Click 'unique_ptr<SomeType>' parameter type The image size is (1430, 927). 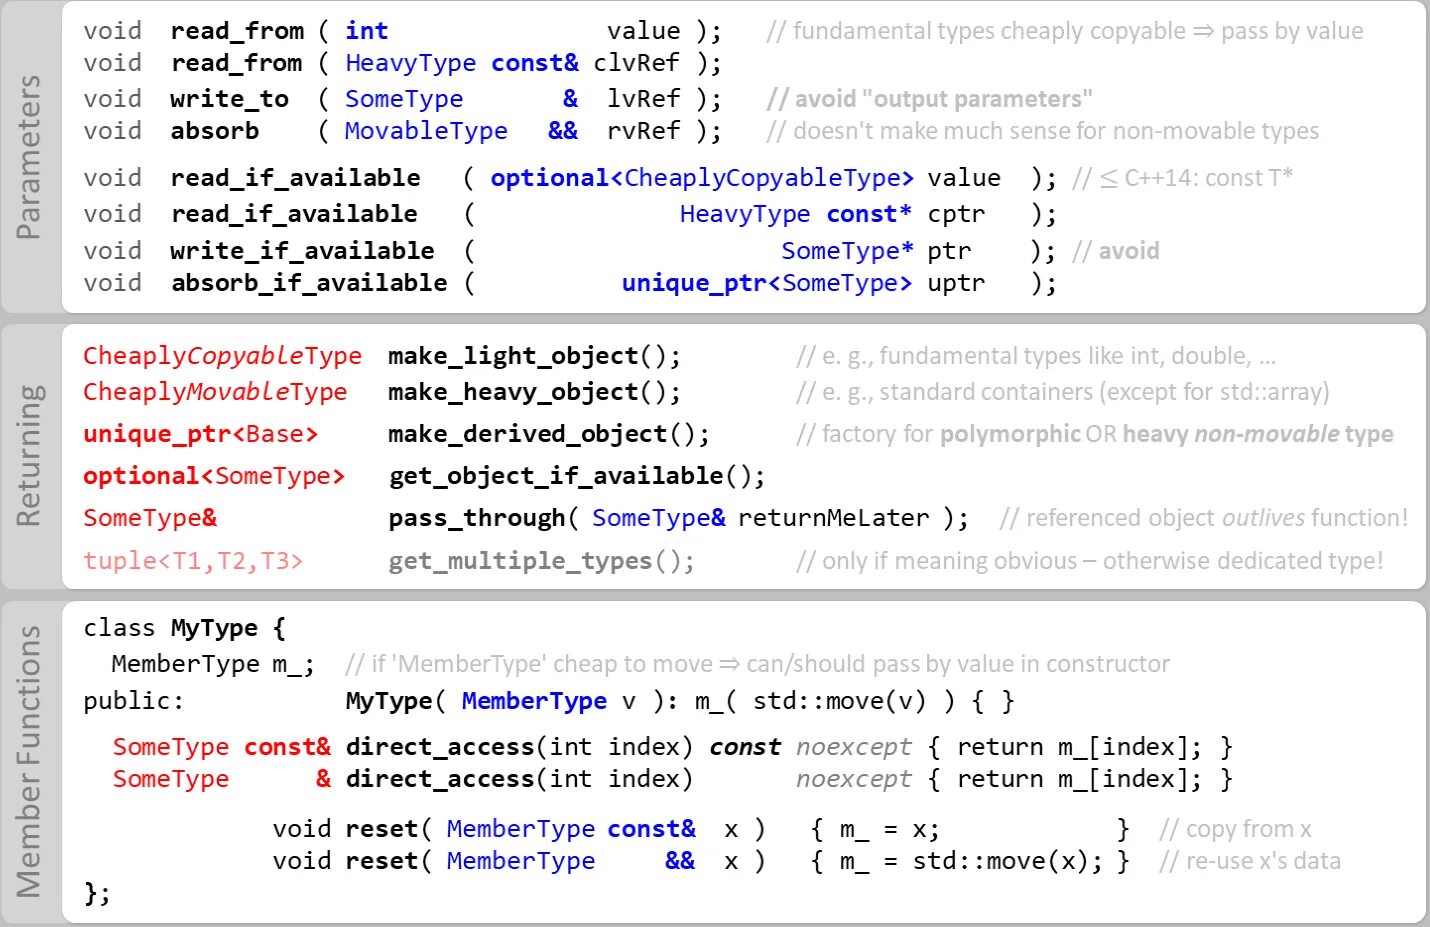(x=767, y=283)
